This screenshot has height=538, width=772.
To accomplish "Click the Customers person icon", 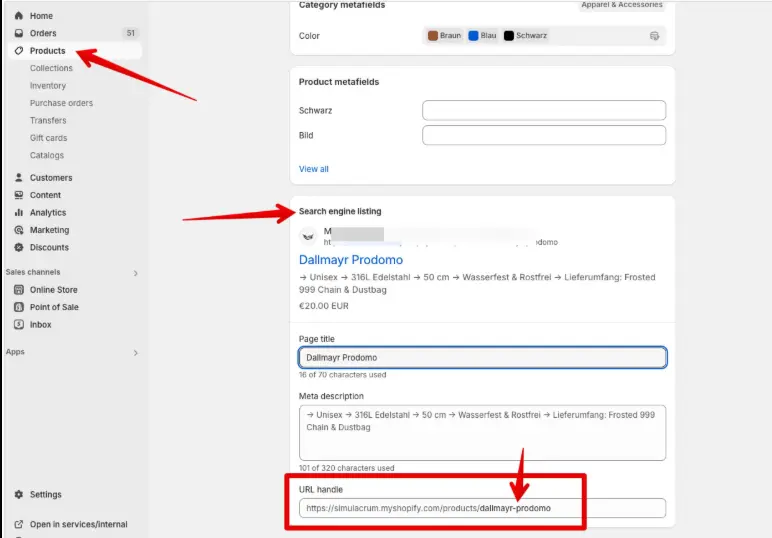I will 19,177.
